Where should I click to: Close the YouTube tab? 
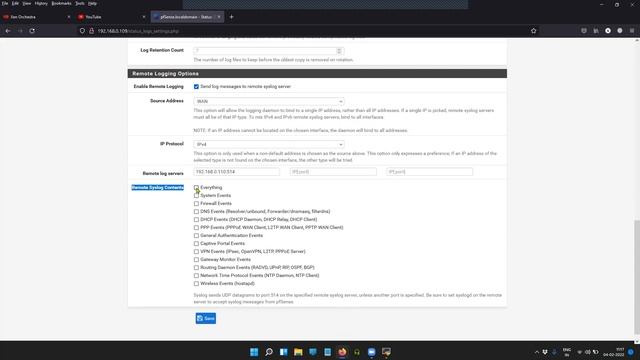coord(144,17)
